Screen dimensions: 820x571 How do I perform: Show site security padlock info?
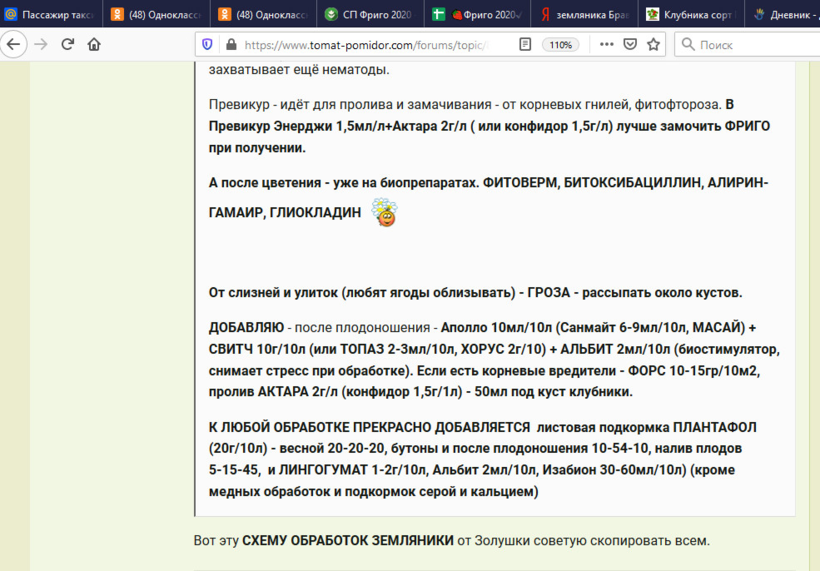coord(231,44)
